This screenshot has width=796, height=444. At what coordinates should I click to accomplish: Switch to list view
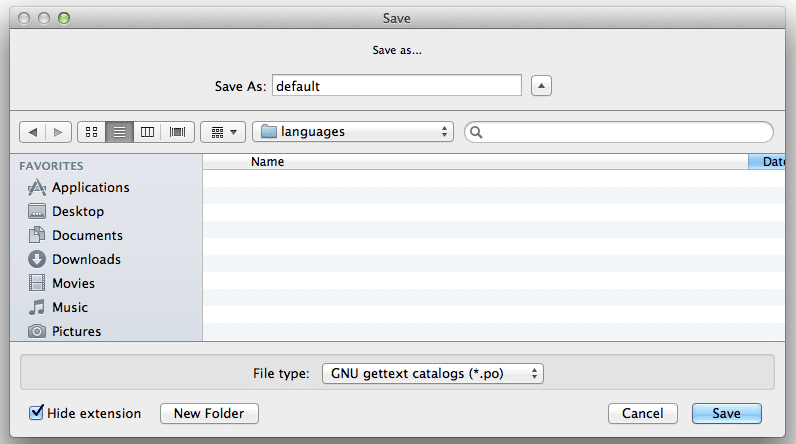(x=119, y=132)
